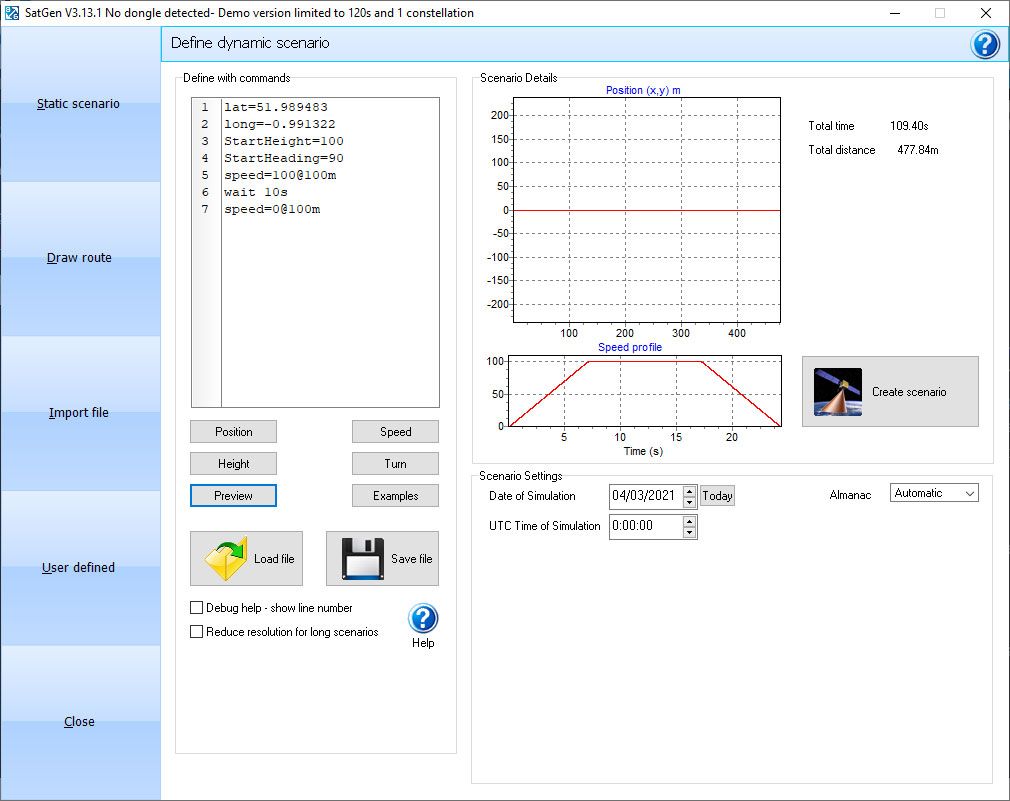Select line long=-0.991322
Viewport: 1010px width, 801px height.
[280, 124]
